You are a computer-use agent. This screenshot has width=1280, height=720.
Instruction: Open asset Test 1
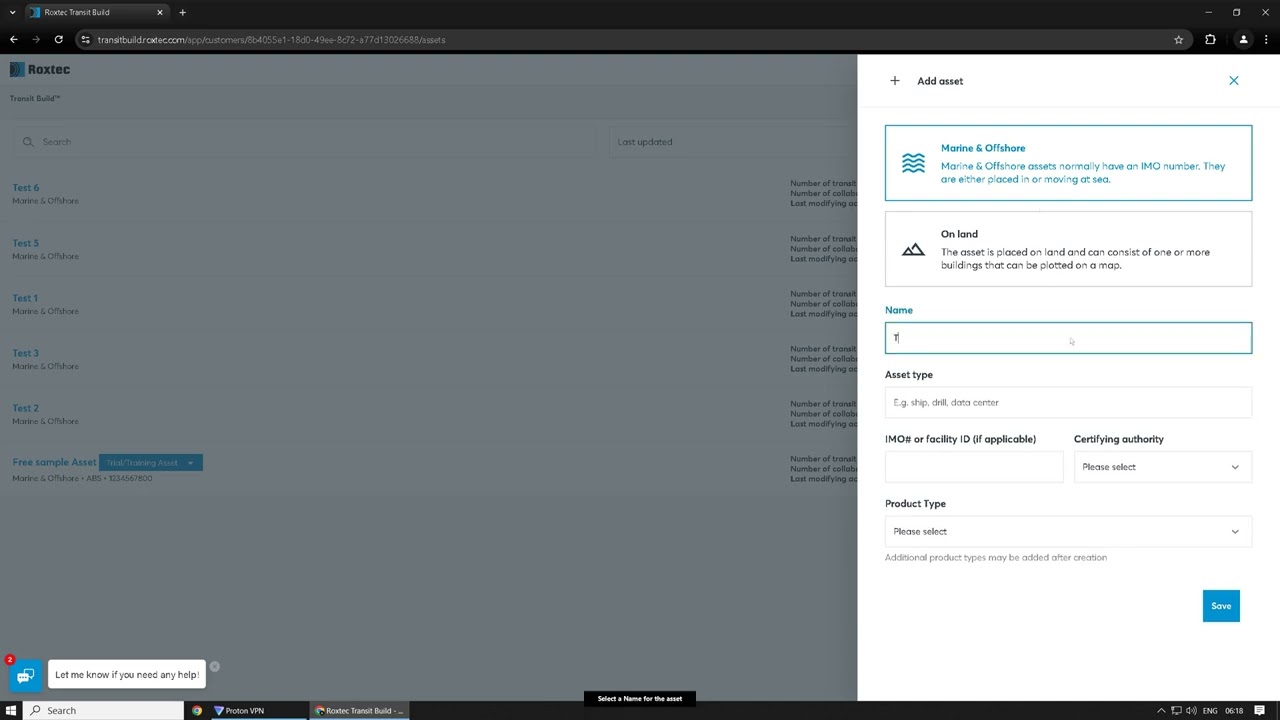point(25,298)
